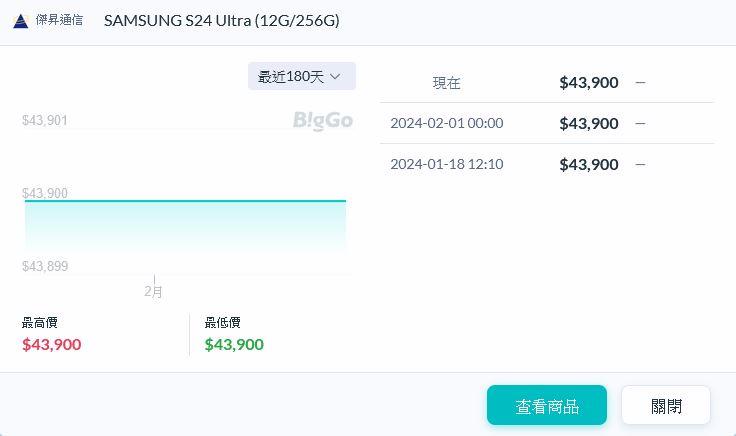
Task: Click the SAMSUNG S24 Ultra product title
Action: [221, 21]
